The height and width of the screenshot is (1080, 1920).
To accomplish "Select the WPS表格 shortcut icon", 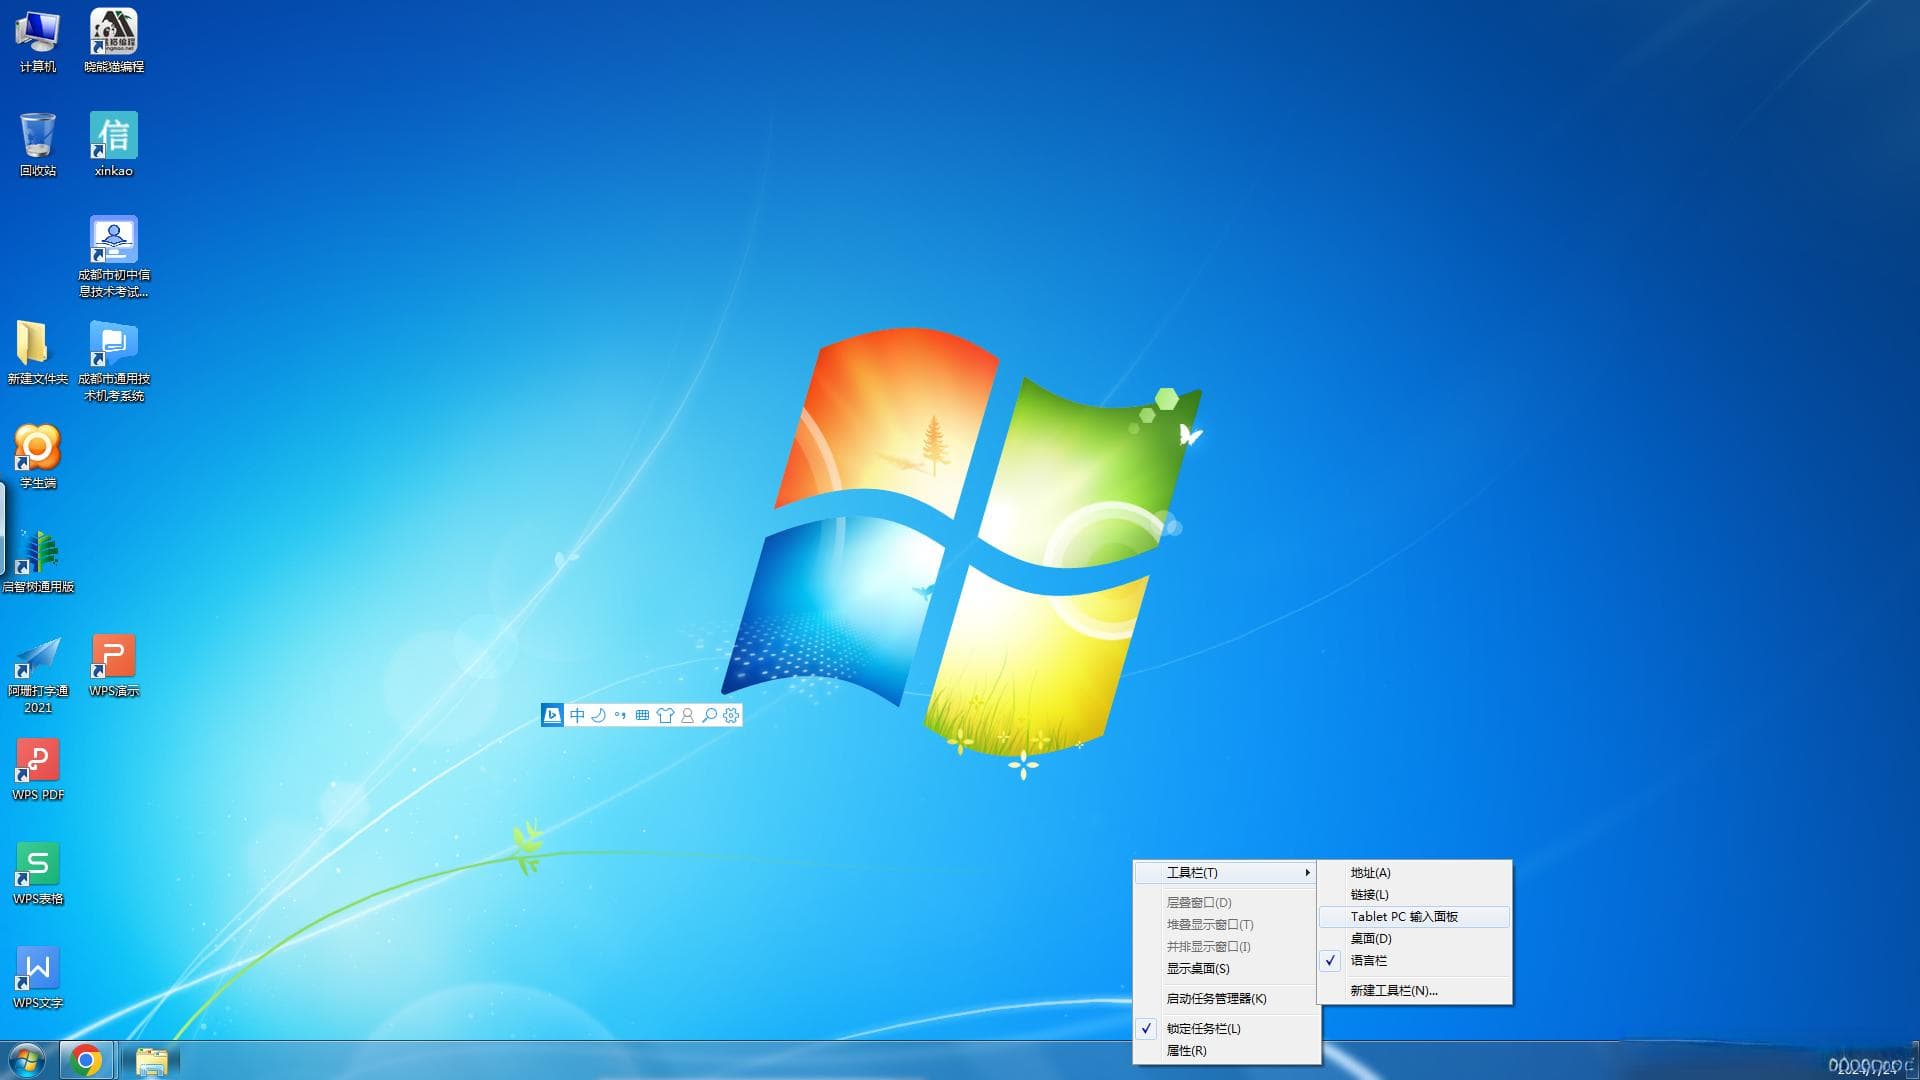I will point(38,873).
